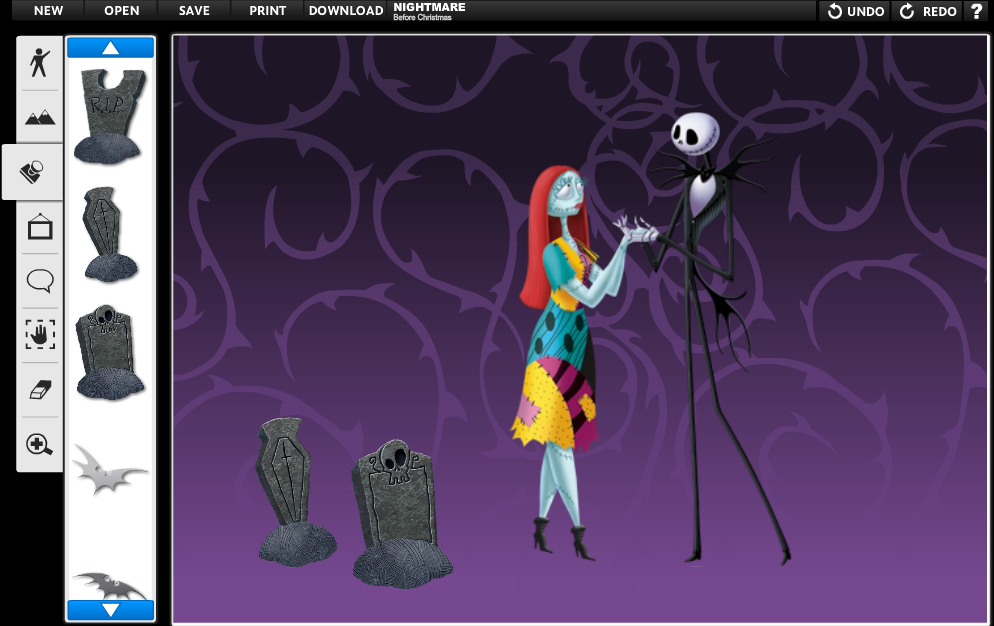Click NEW in the top menu
994x626 pixels.
[48, 11]
